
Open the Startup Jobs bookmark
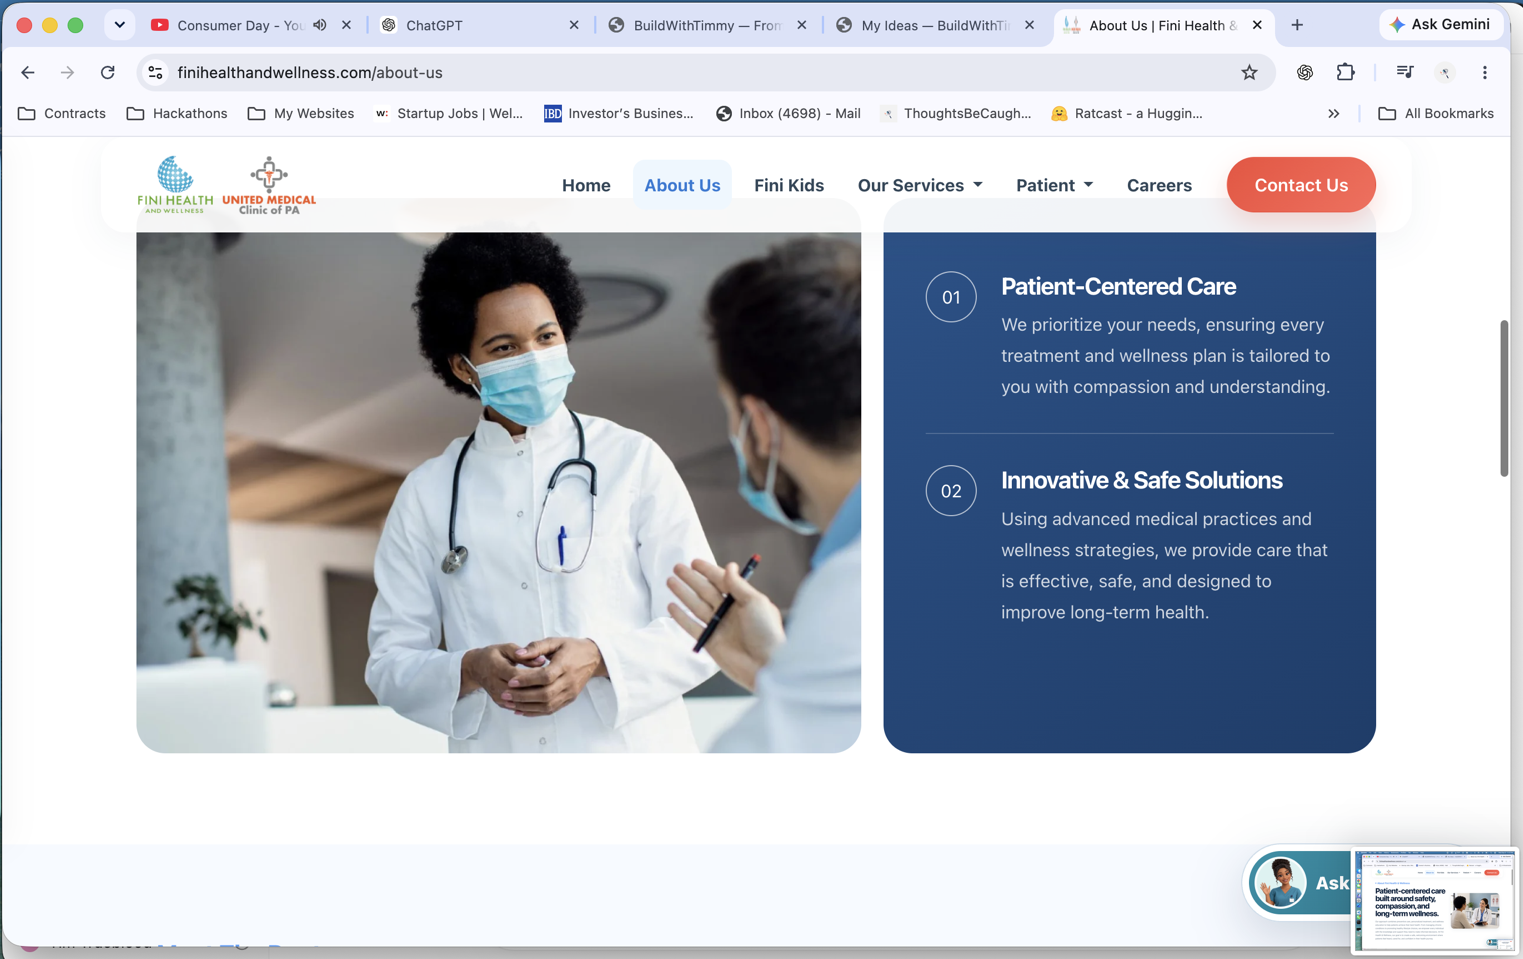449,113
